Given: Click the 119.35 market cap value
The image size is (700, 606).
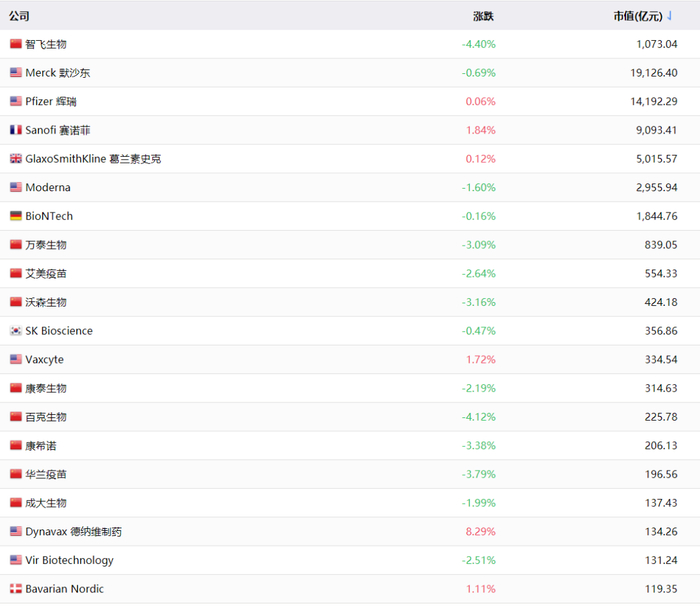Looking at the screenshot, I should click(x=661, y=589).
